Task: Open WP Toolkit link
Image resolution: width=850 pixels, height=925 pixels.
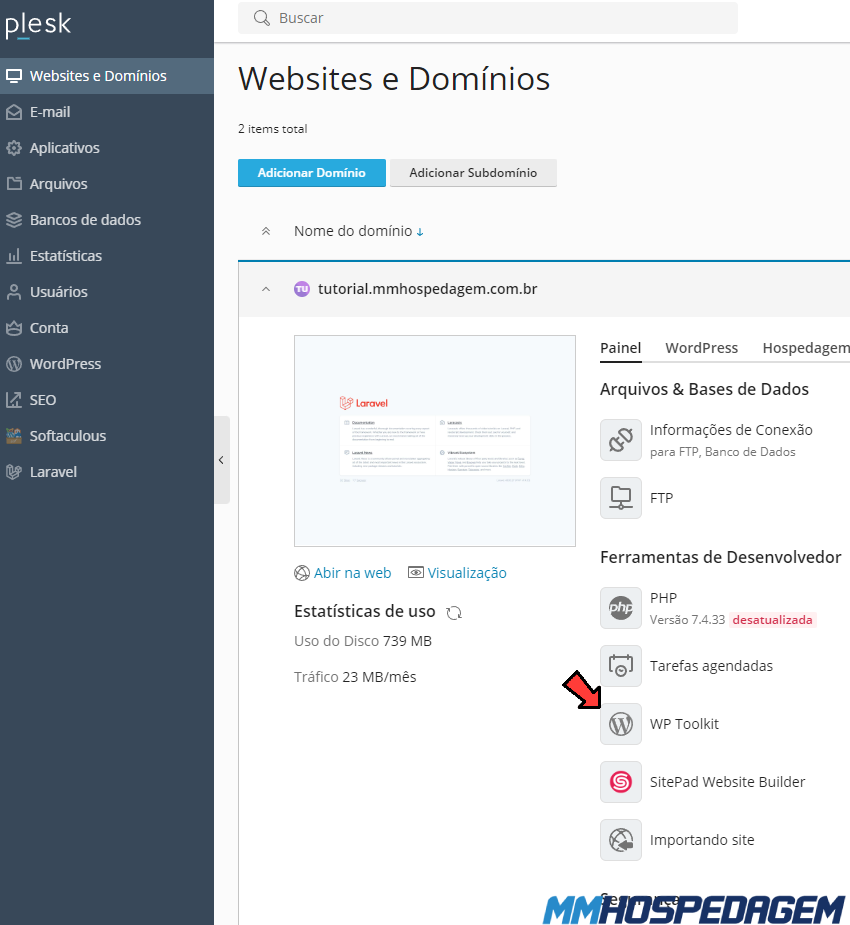Action: point(684,724)
